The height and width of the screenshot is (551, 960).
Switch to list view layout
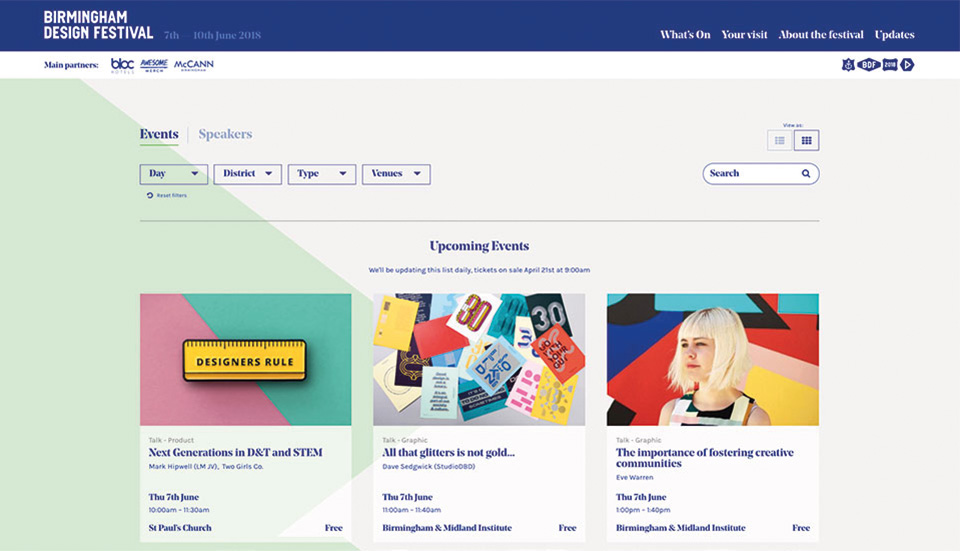pyautogui.click(x=780, y=141)
